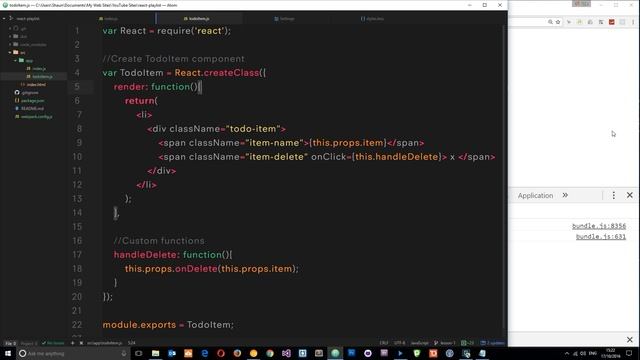Image resolution: width=640 pixels, height=360 pixels.
Task: Open index.html in the tree view
Action: [33, 84]
